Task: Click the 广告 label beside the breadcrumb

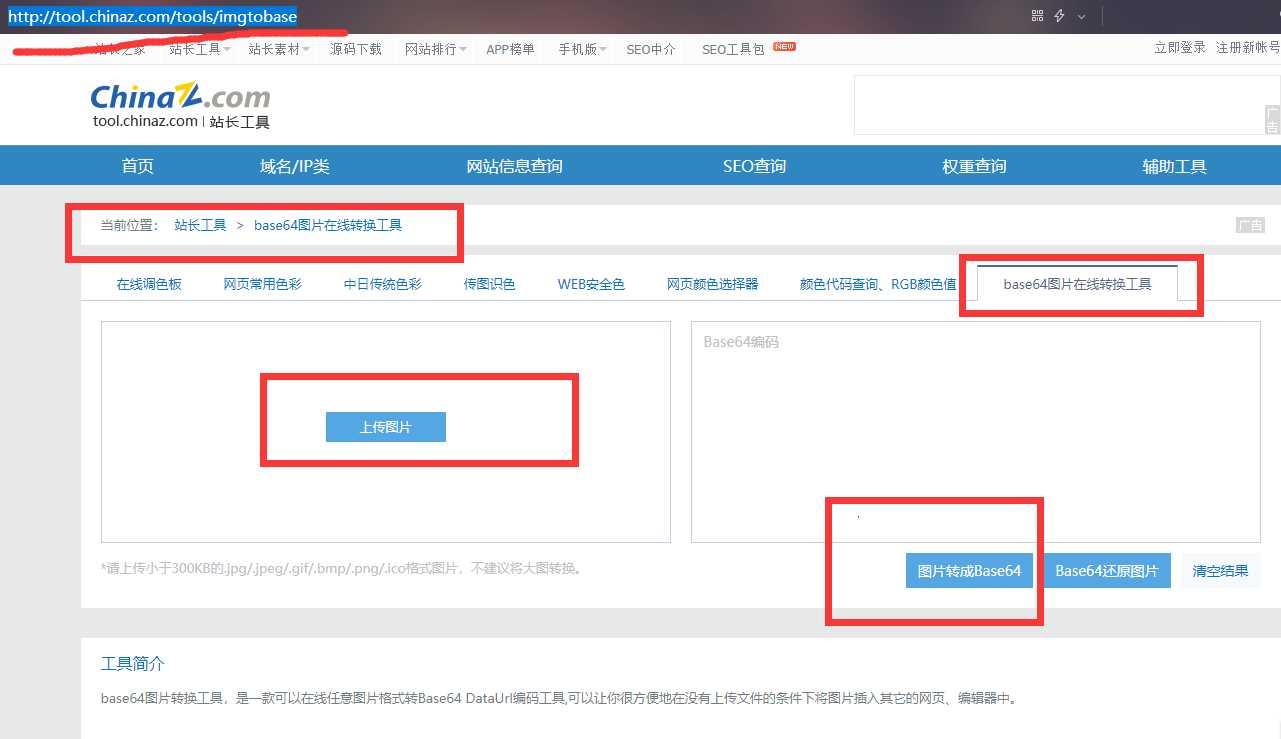Action: [x=1251, y=225]
